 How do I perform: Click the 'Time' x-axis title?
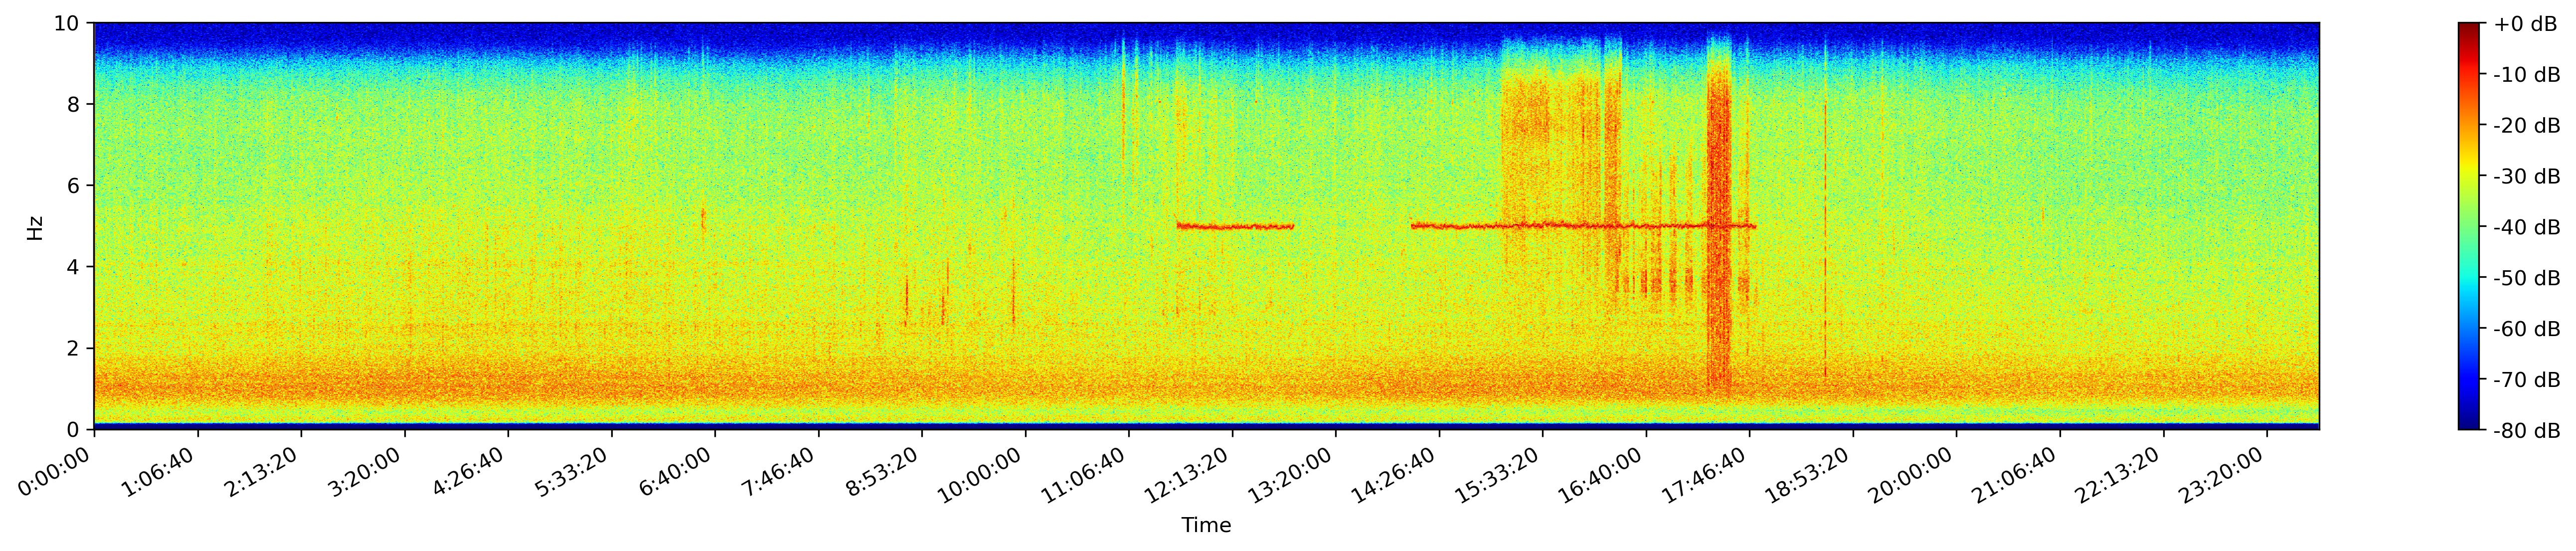1206,526
